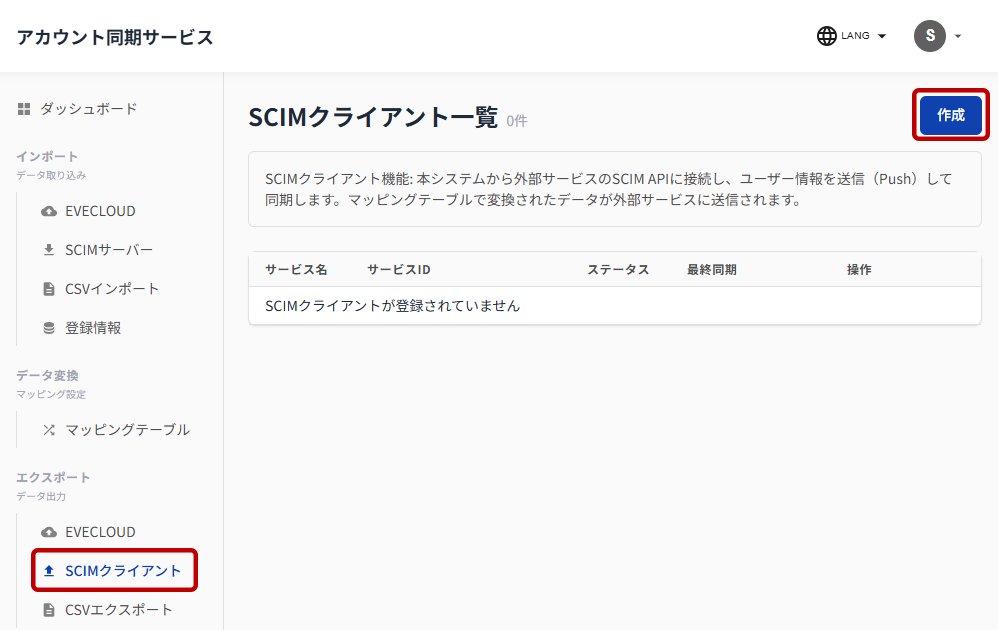Expand the user account menu arrow
Screen dimensions: 998x630
957,36
